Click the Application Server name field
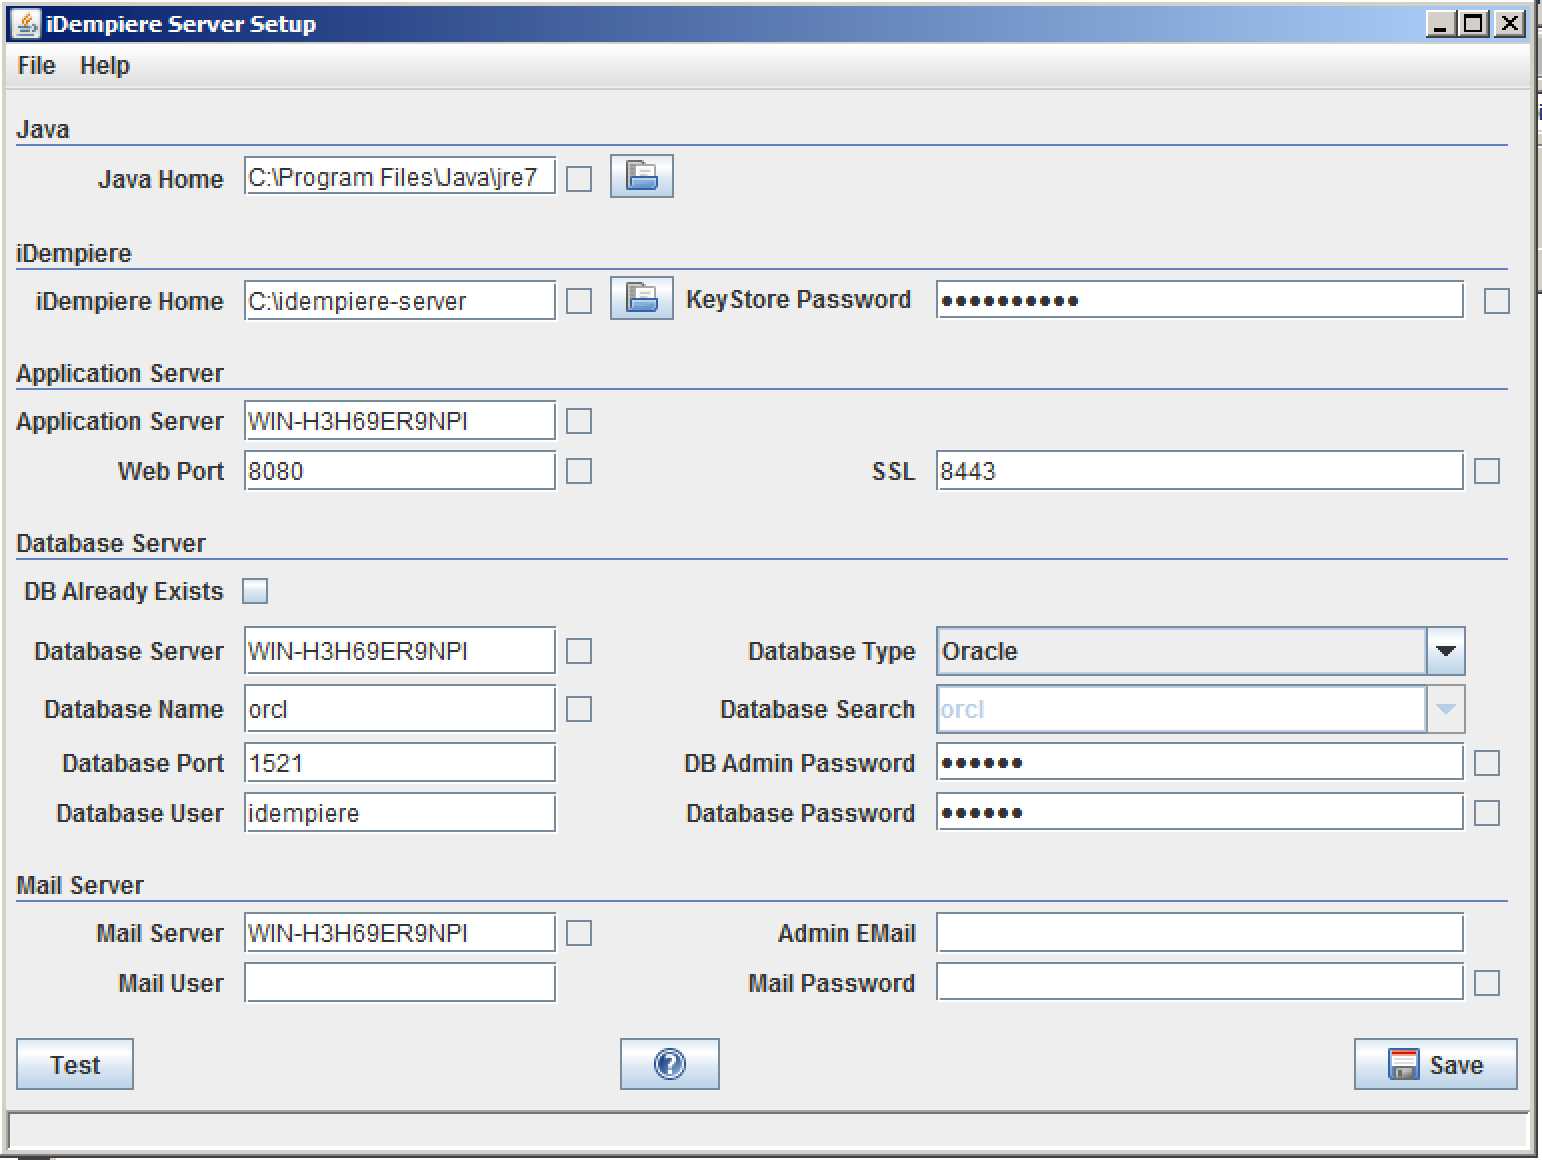The width and height of the screenshot is (1542, 1160). [400, 421]
